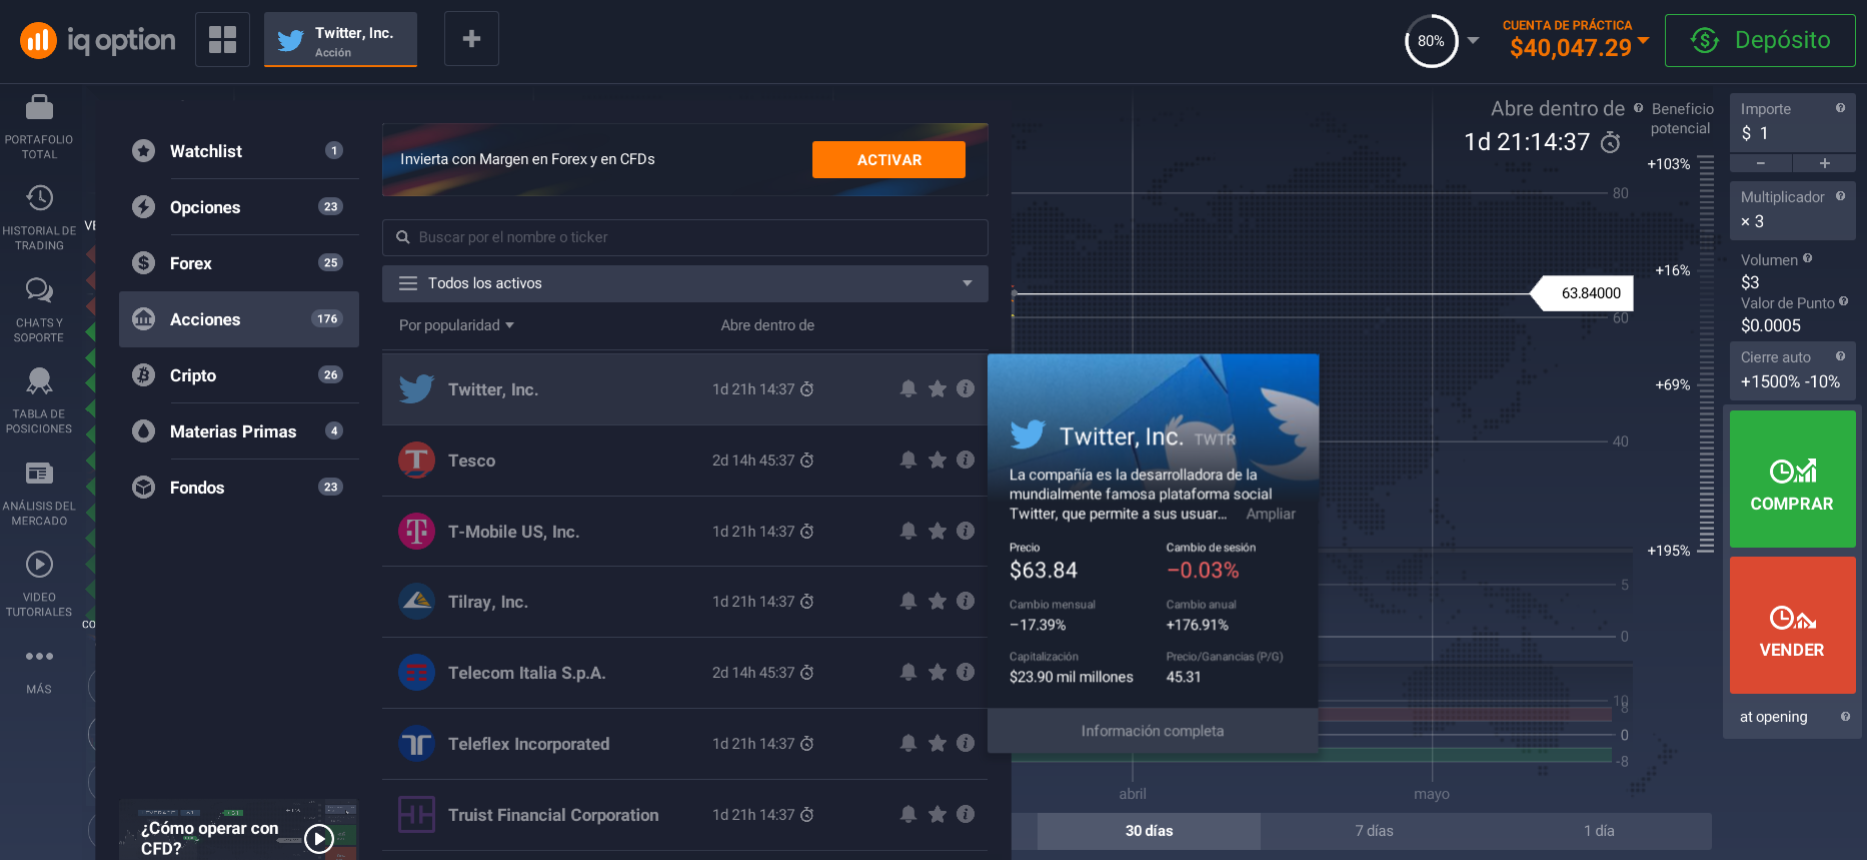Toggle alert bell for T-Mobile US, Inc.

point(908,531)
